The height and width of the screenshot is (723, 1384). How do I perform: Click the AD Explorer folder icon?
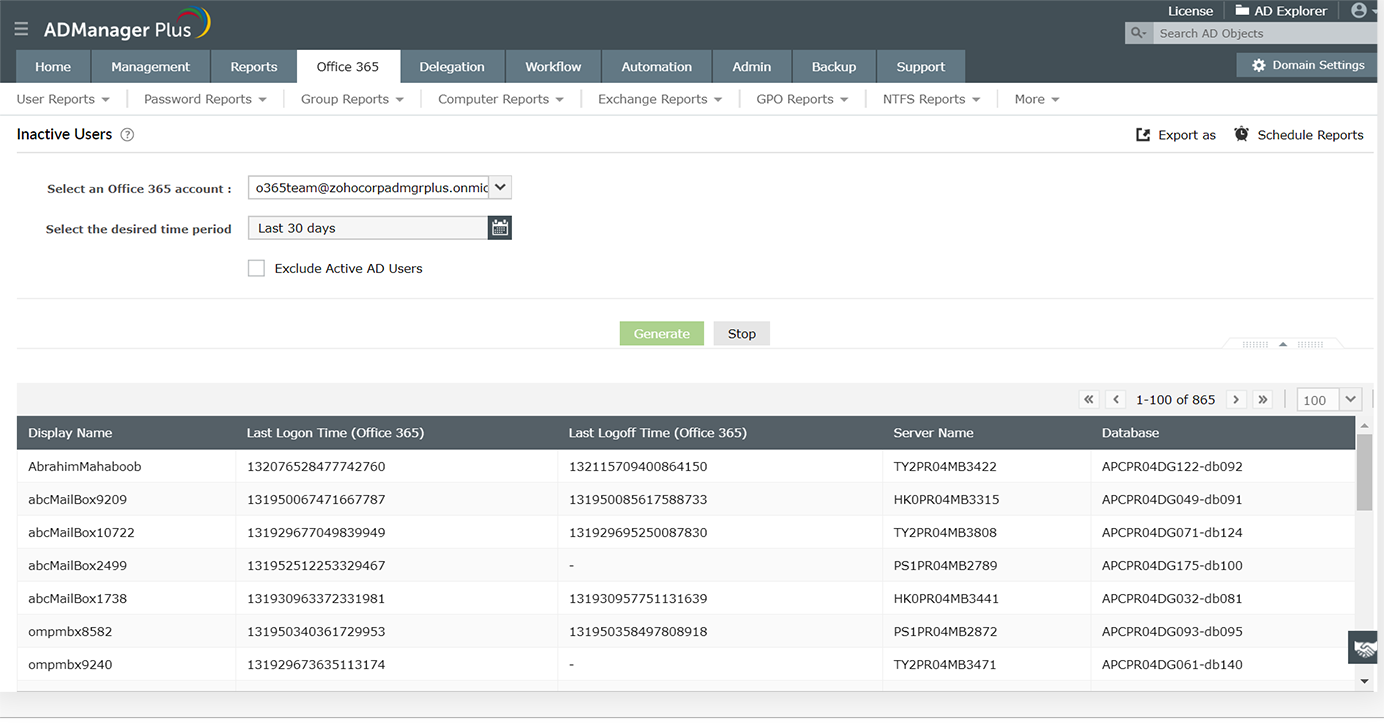pyautogui.click(x=1242, y=11)
